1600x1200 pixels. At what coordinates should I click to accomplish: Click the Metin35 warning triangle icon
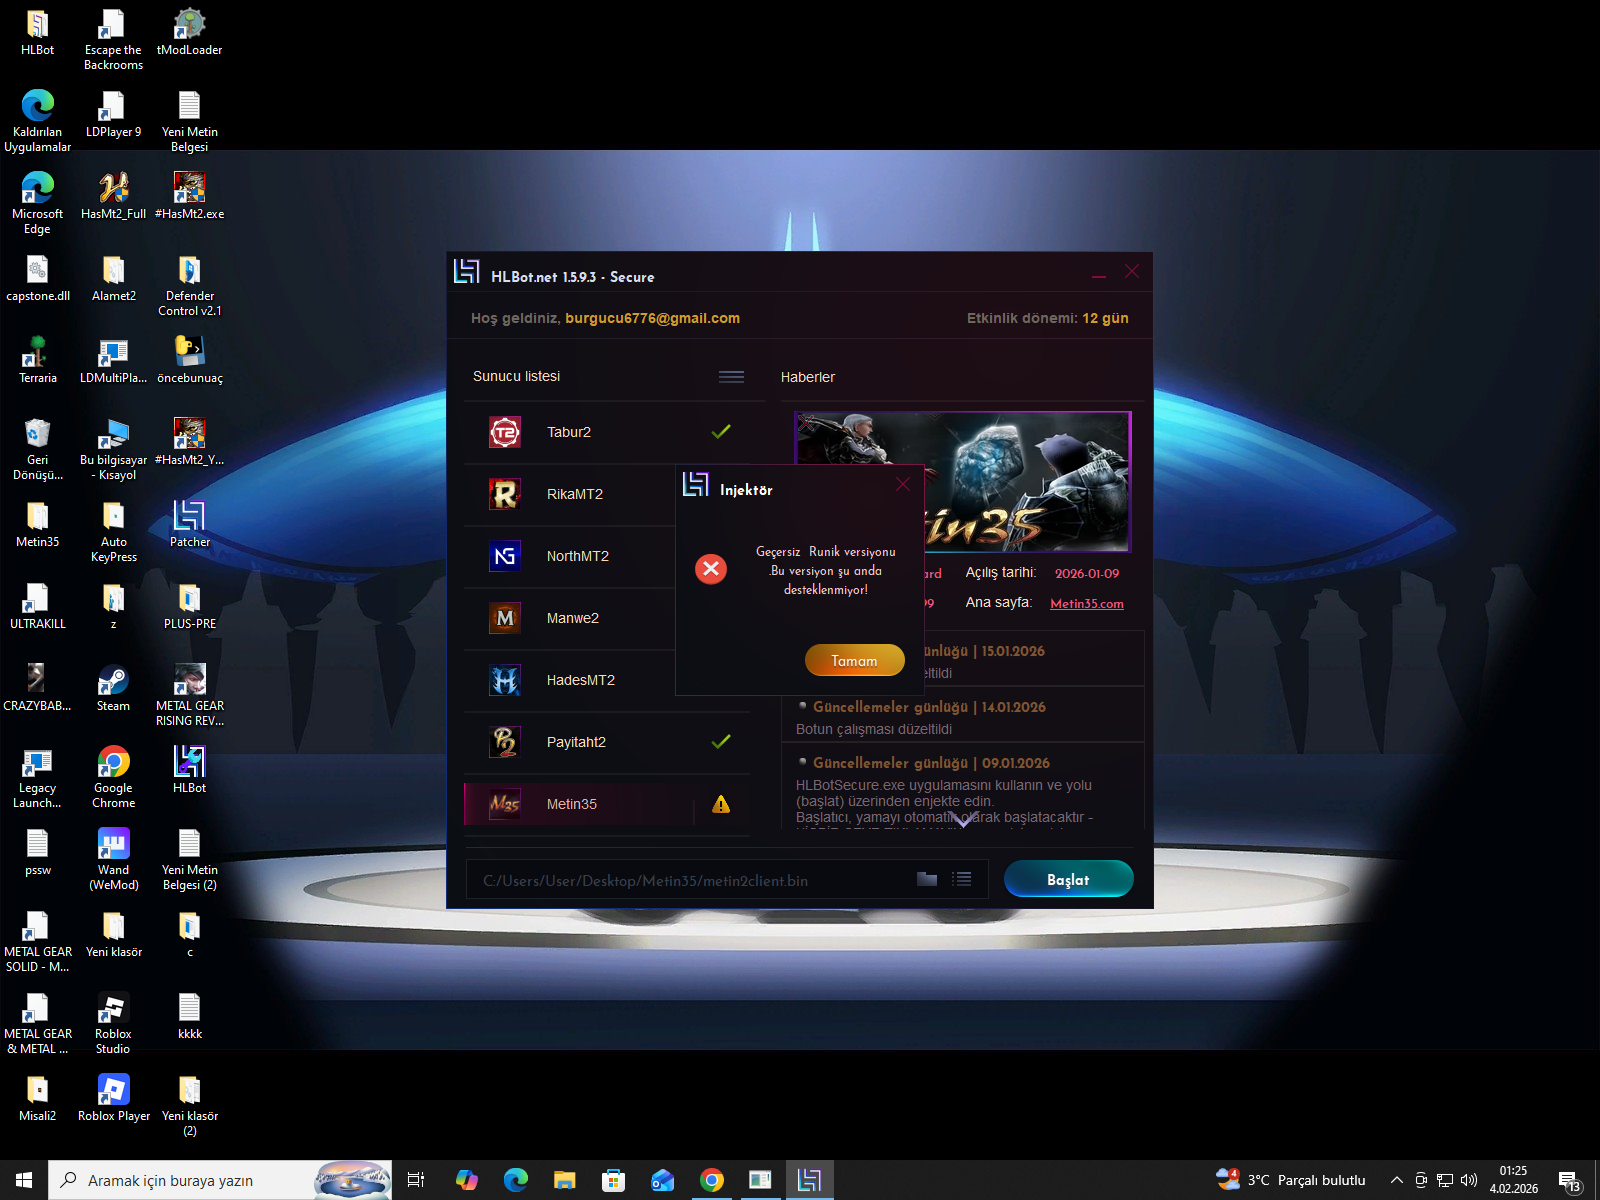click(721, 804)
